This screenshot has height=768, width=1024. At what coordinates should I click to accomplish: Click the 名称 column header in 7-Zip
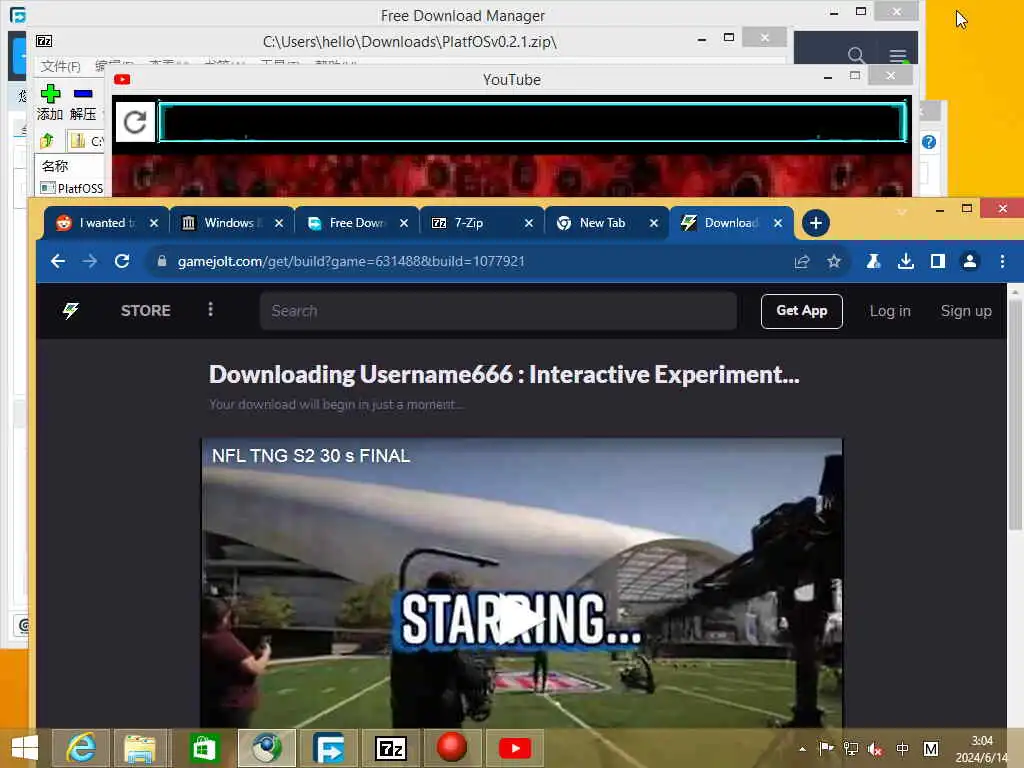point(55,166)
